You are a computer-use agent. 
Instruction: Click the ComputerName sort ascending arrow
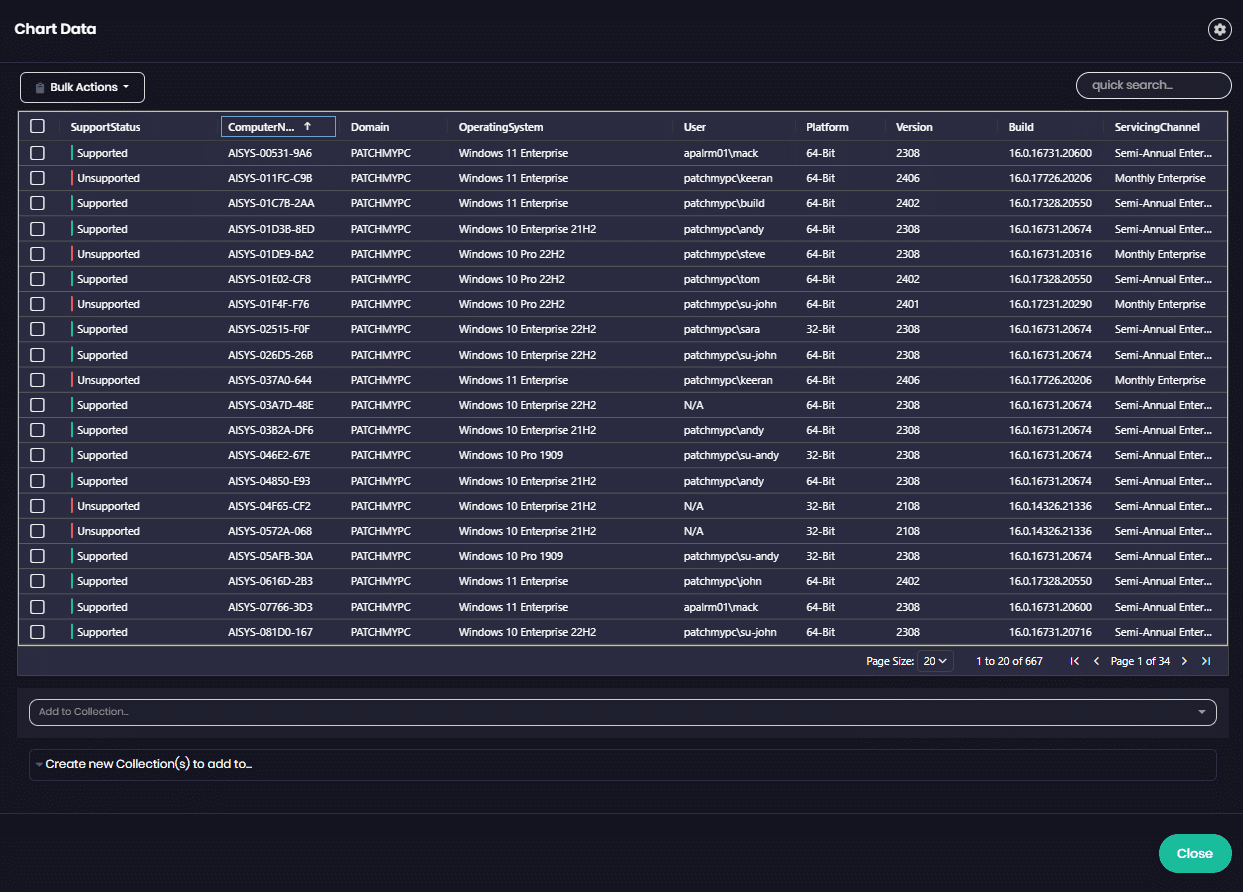click(307, 127)
